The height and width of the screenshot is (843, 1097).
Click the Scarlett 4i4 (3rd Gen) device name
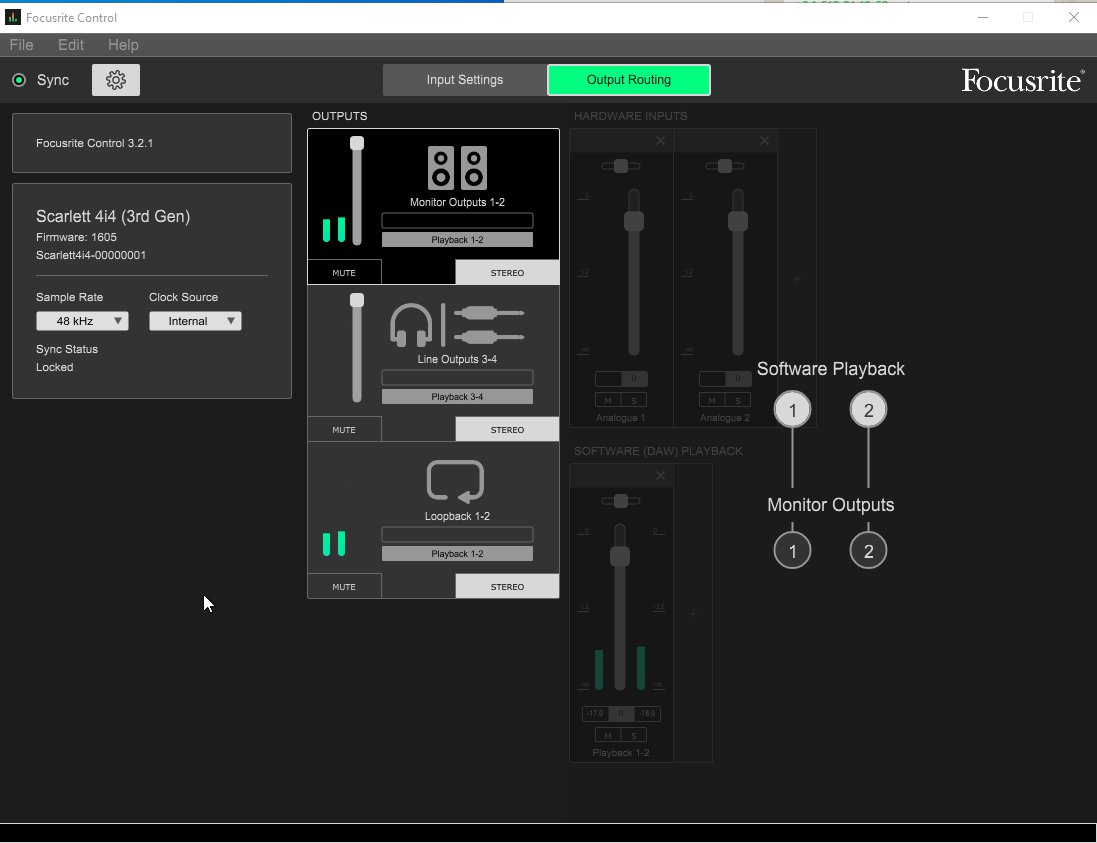click(113, 216)
